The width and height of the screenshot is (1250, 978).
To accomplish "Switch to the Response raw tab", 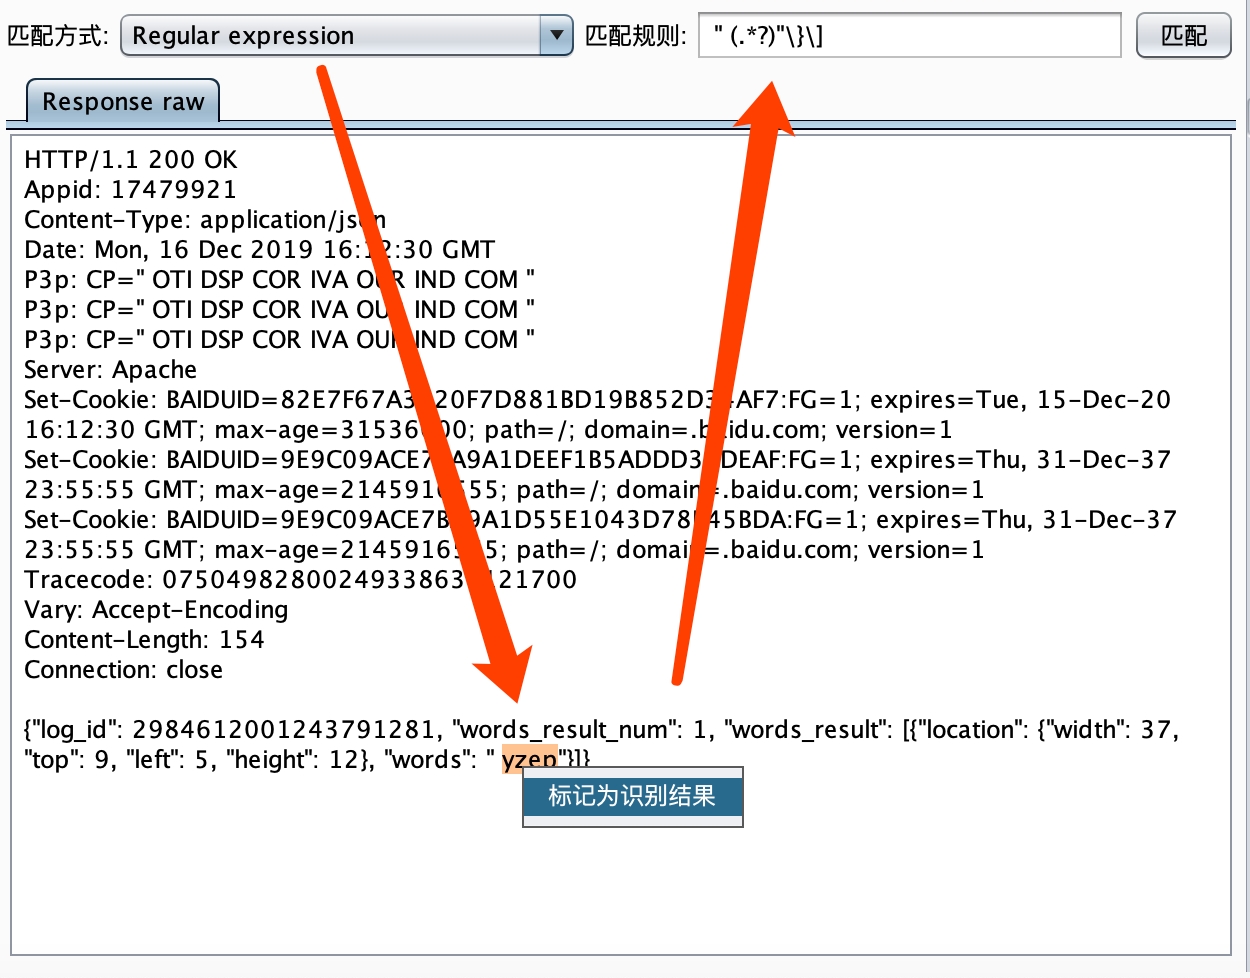I will (123, 102).
